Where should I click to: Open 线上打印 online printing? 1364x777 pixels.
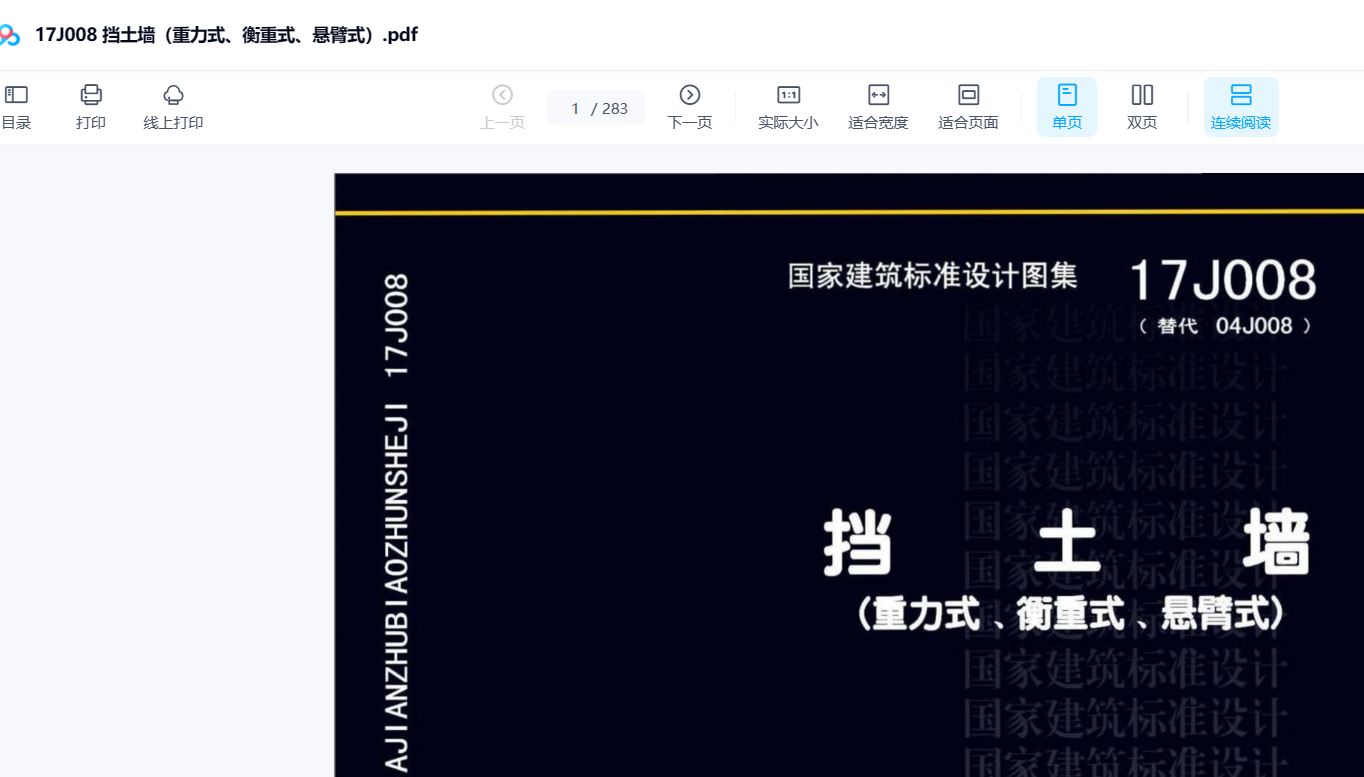[173, 107]
